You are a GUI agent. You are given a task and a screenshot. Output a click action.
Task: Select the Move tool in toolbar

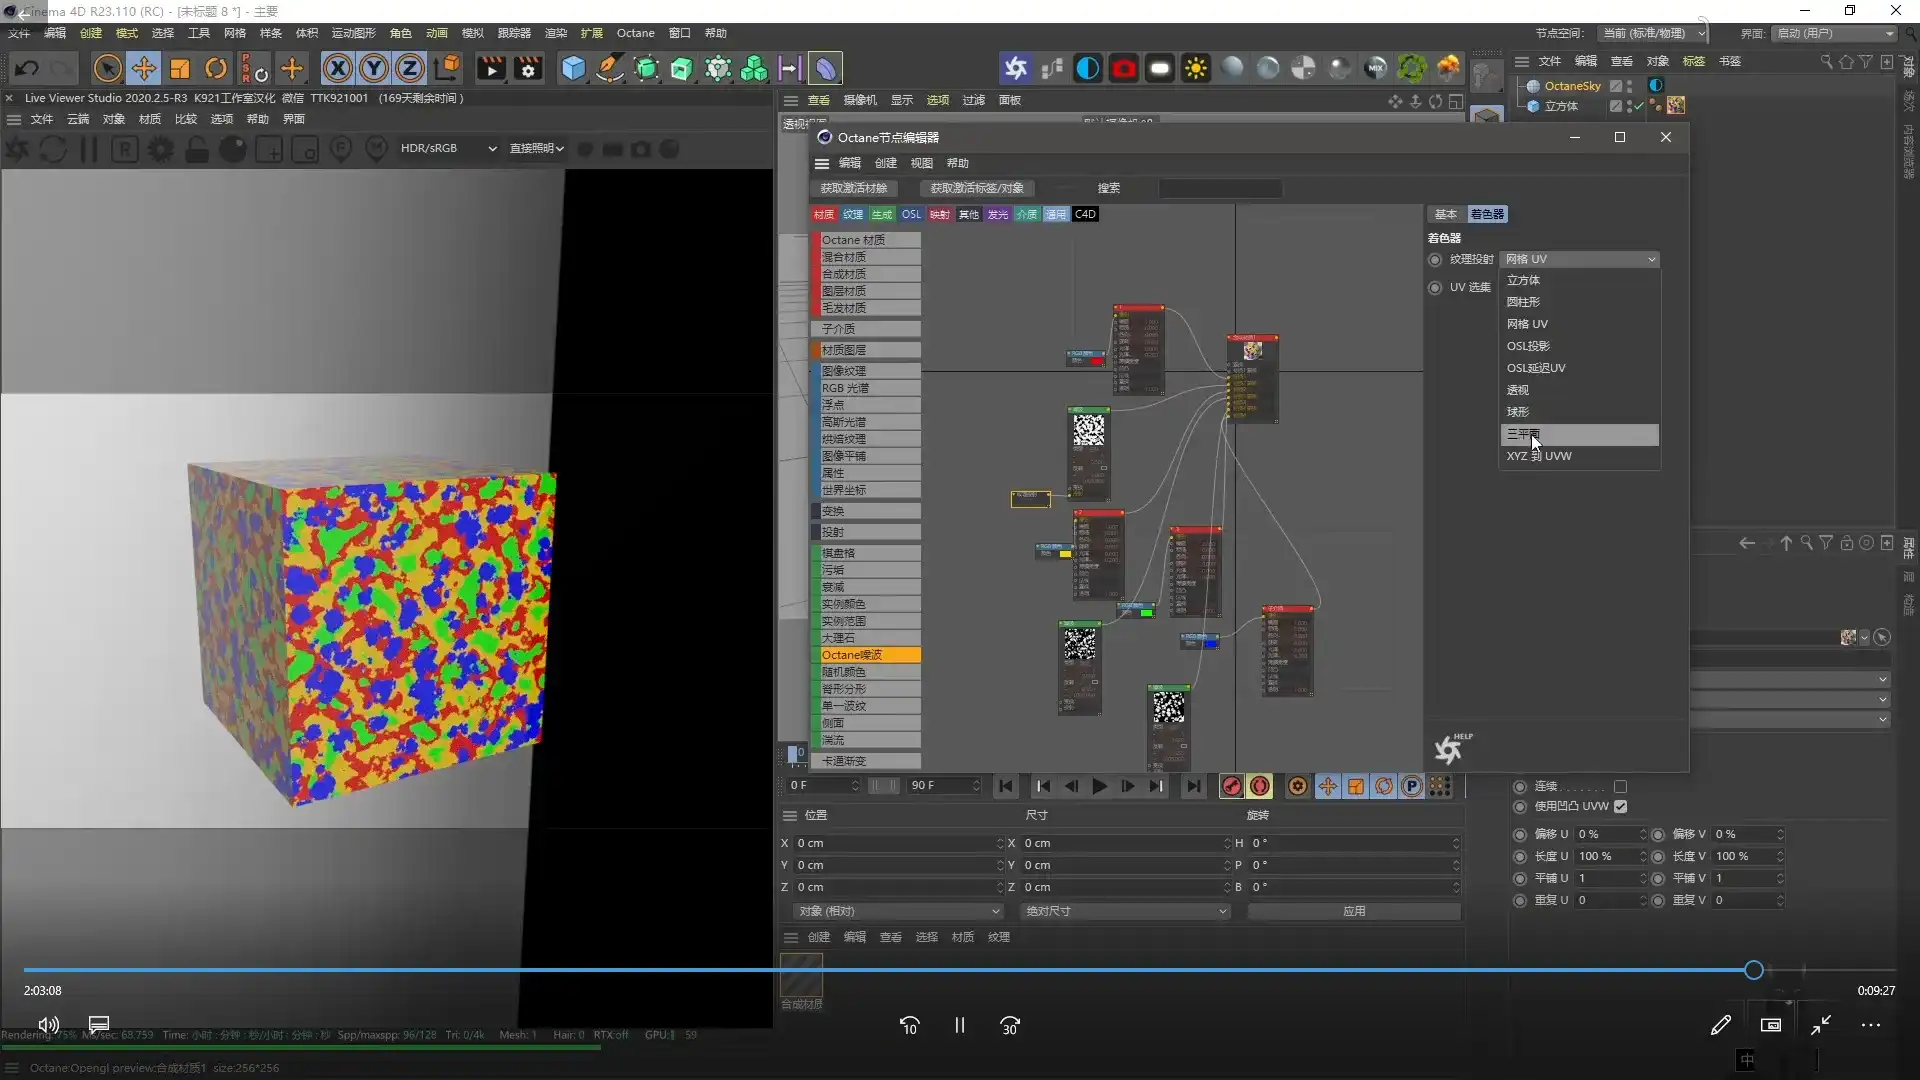(x=144, y=68)
